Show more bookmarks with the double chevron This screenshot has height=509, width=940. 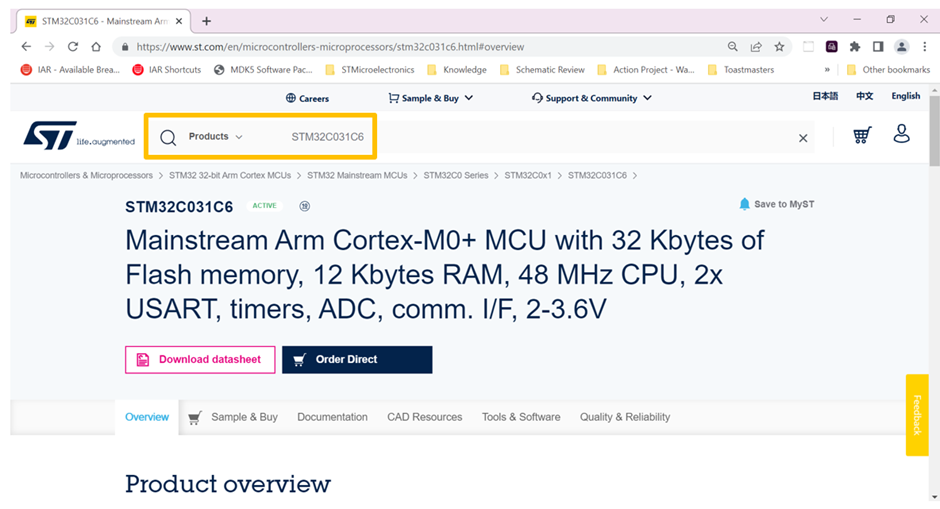click(x=827, y=70)
